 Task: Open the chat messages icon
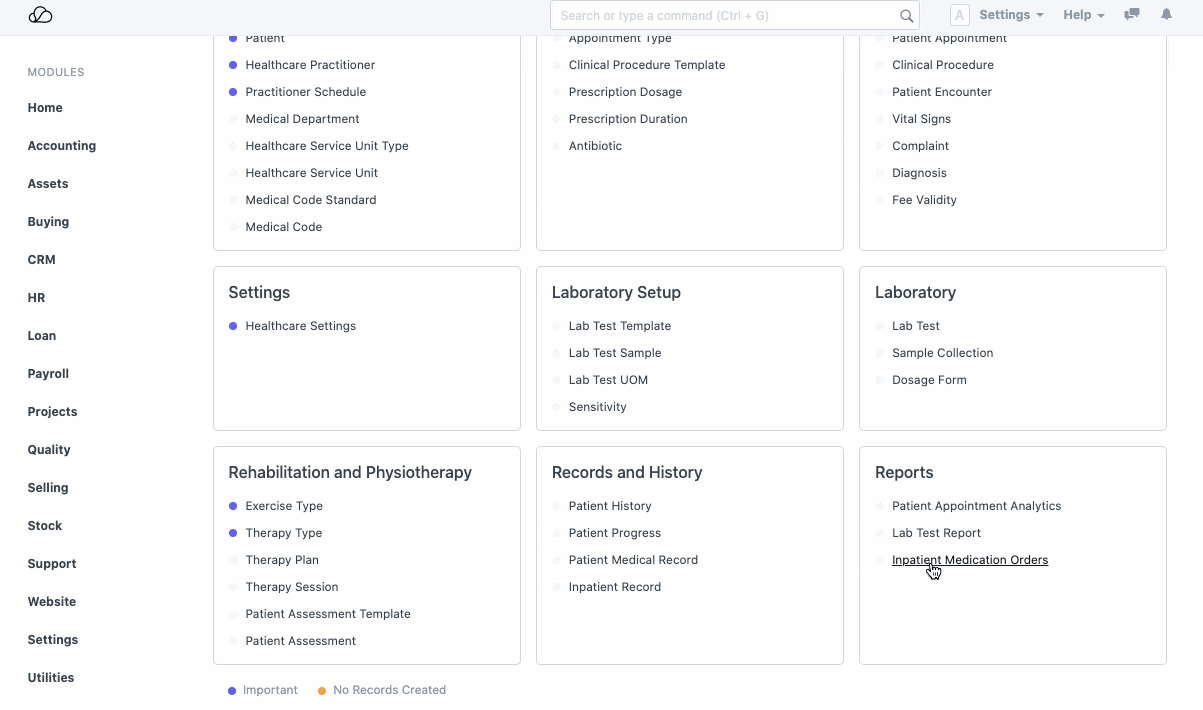(x=1132, y=15)
